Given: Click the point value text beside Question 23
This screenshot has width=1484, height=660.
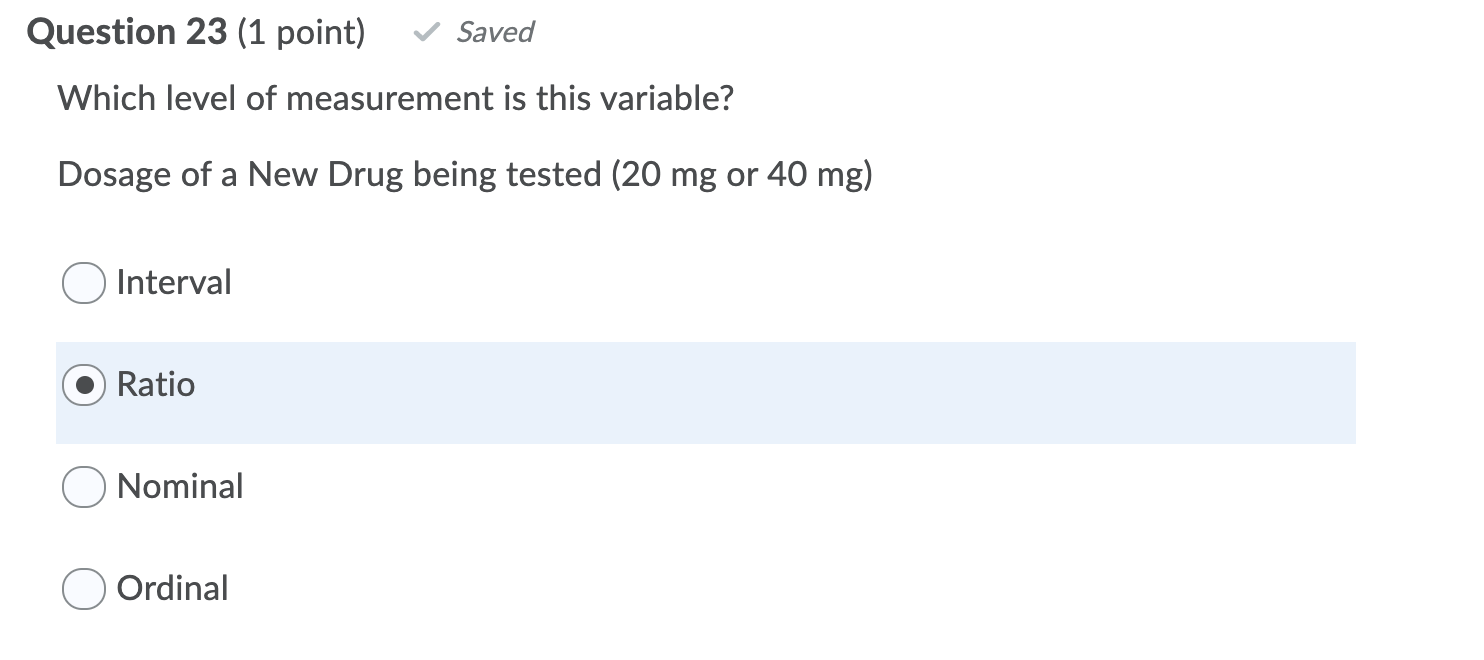Looking at the screenshot, I should pos(300,32).
